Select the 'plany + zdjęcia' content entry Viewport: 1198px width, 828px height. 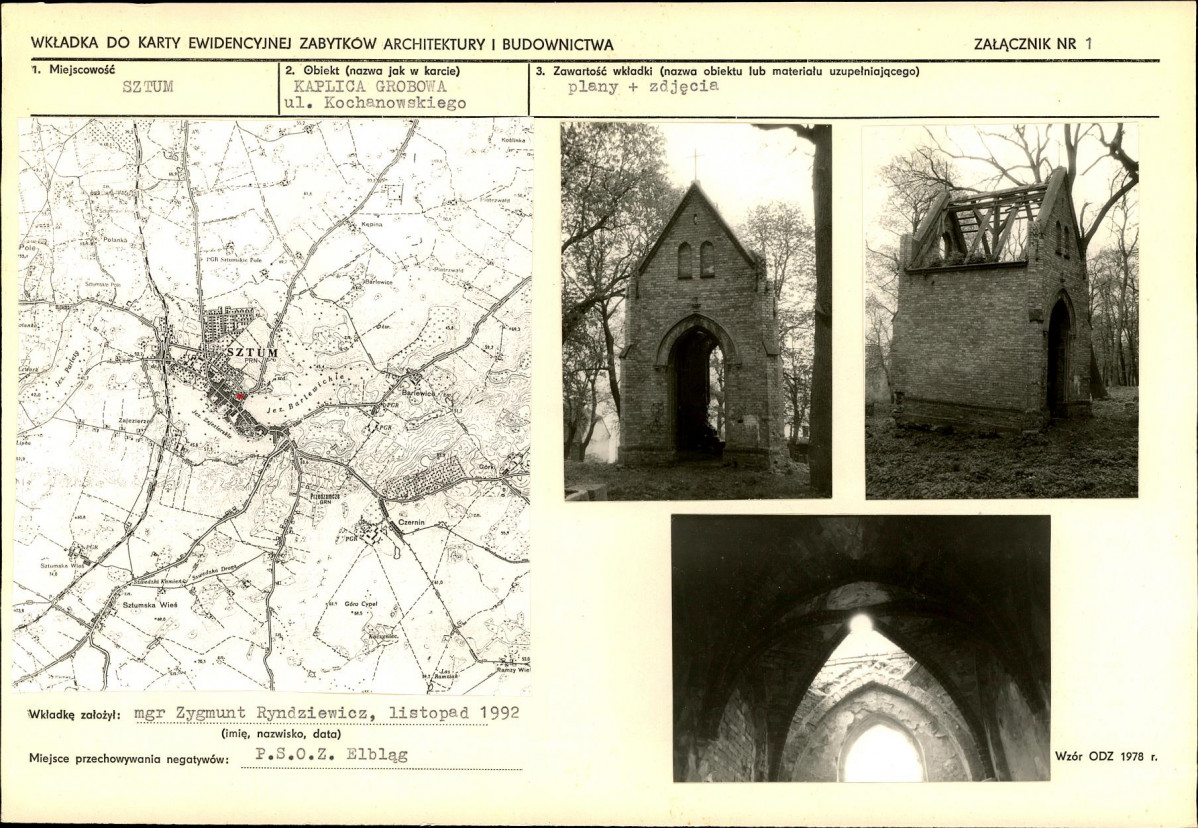point(643,87)
